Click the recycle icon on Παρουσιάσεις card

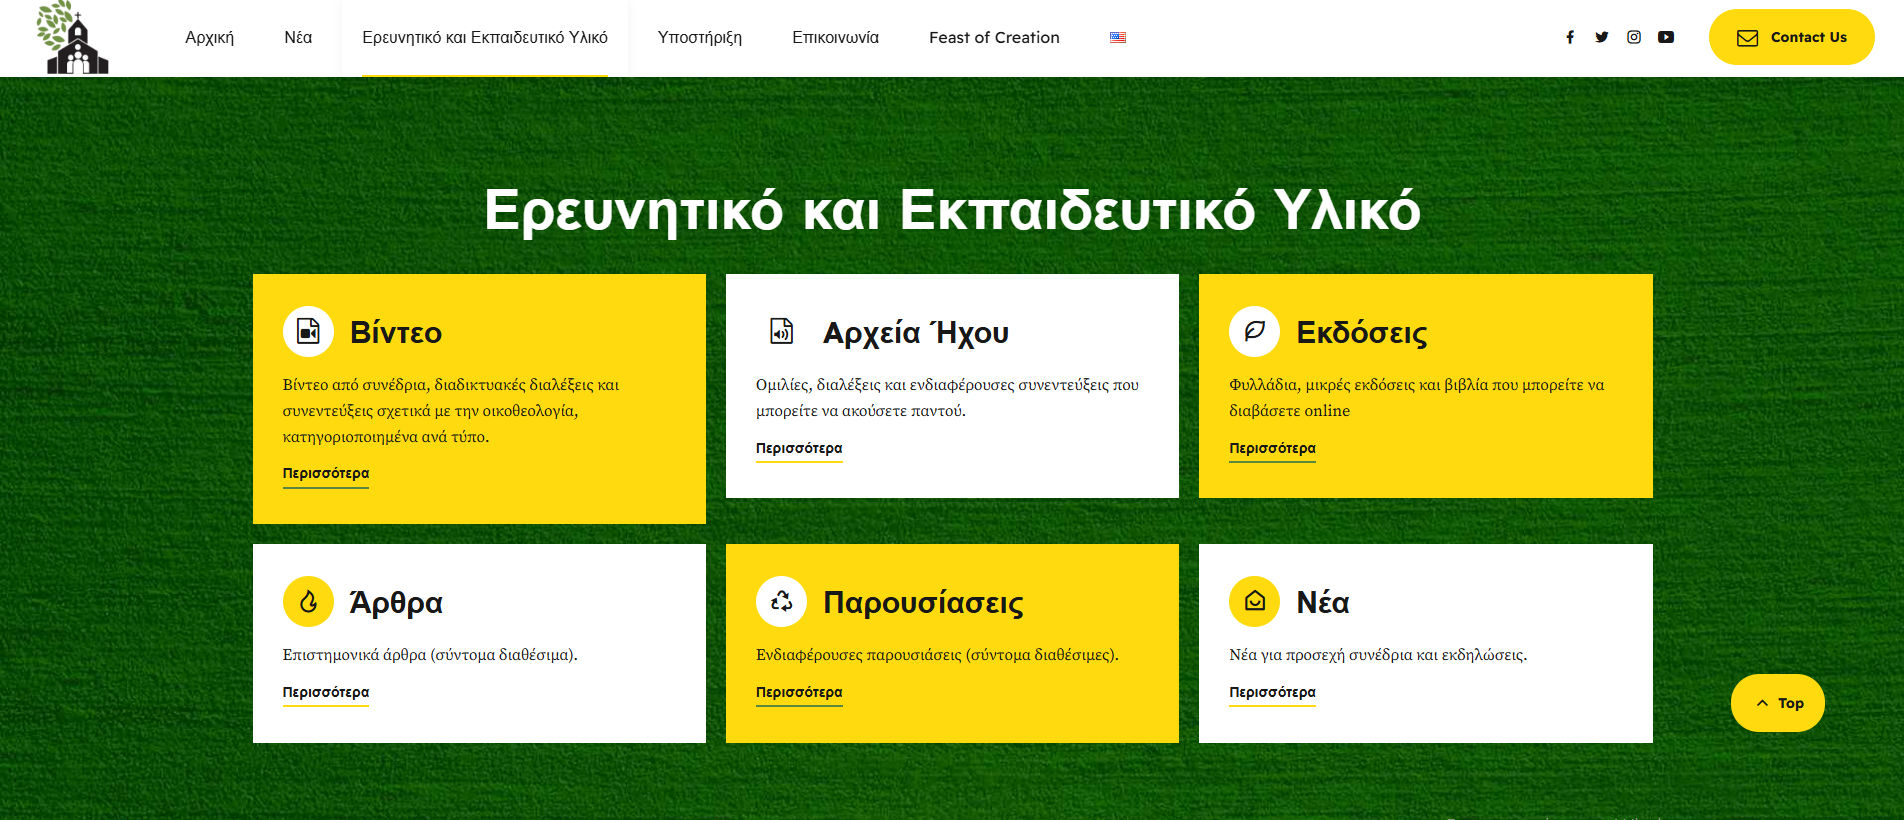pyautogui.click(x=781, y=601)
